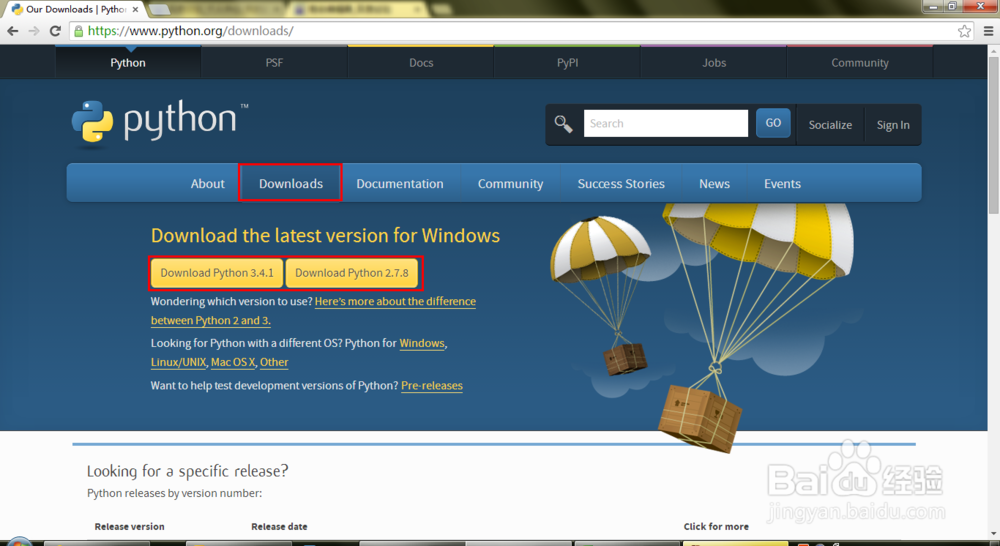Open the Success Stories navigation menu
This screenshot has width=1000, height=546.
tap(621, 184)
